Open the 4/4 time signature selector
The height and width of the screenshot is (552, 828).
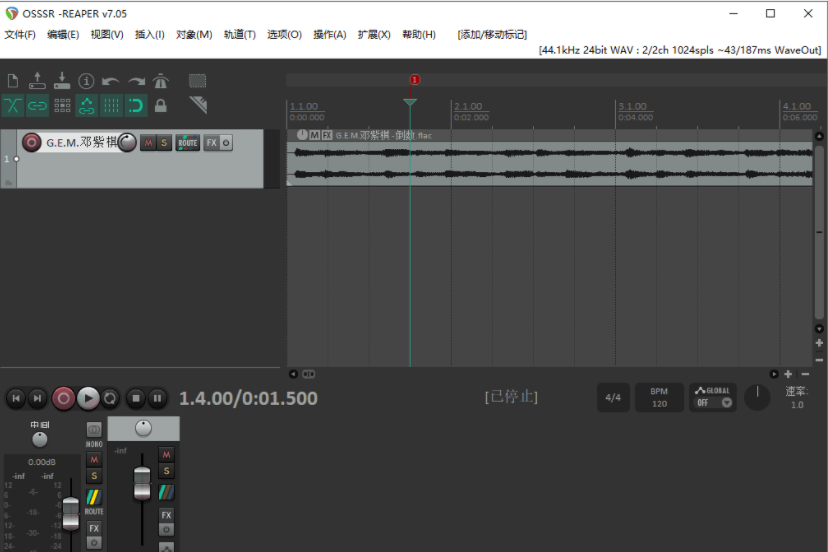[x=612, y=397]
